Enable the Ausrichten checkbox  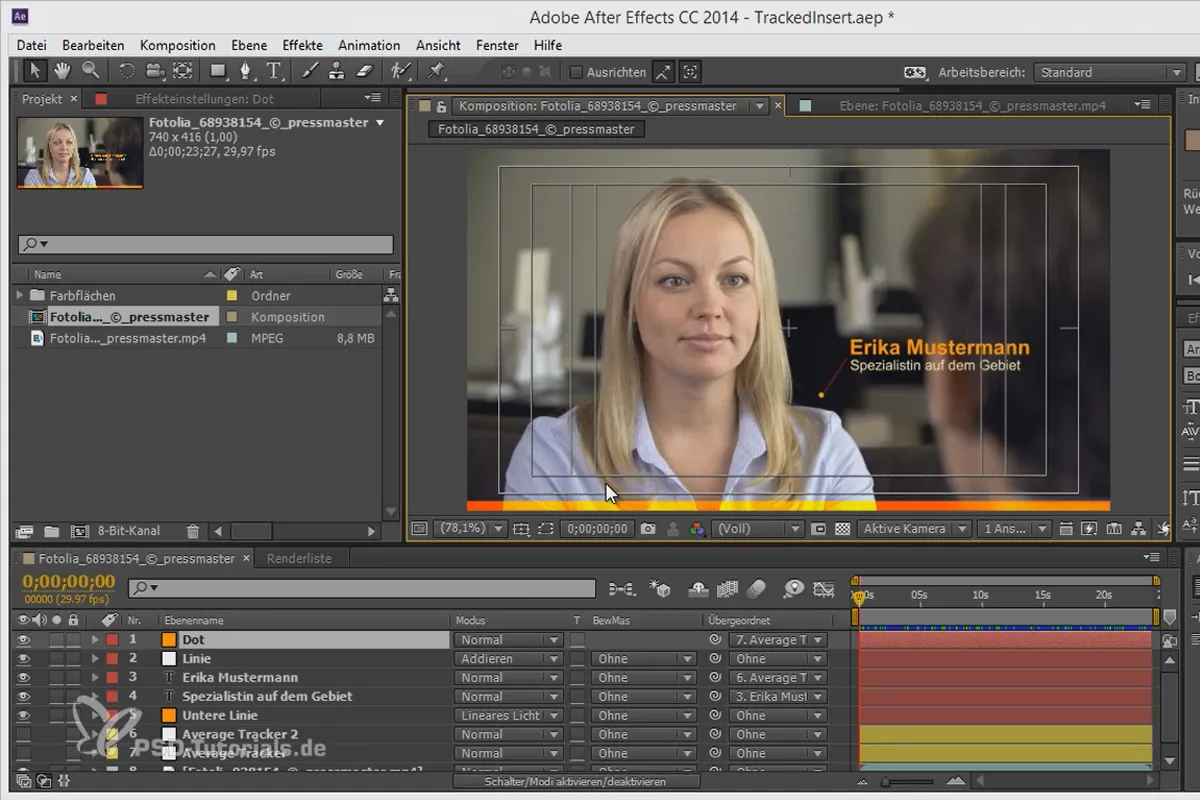(x=575, y=72)
